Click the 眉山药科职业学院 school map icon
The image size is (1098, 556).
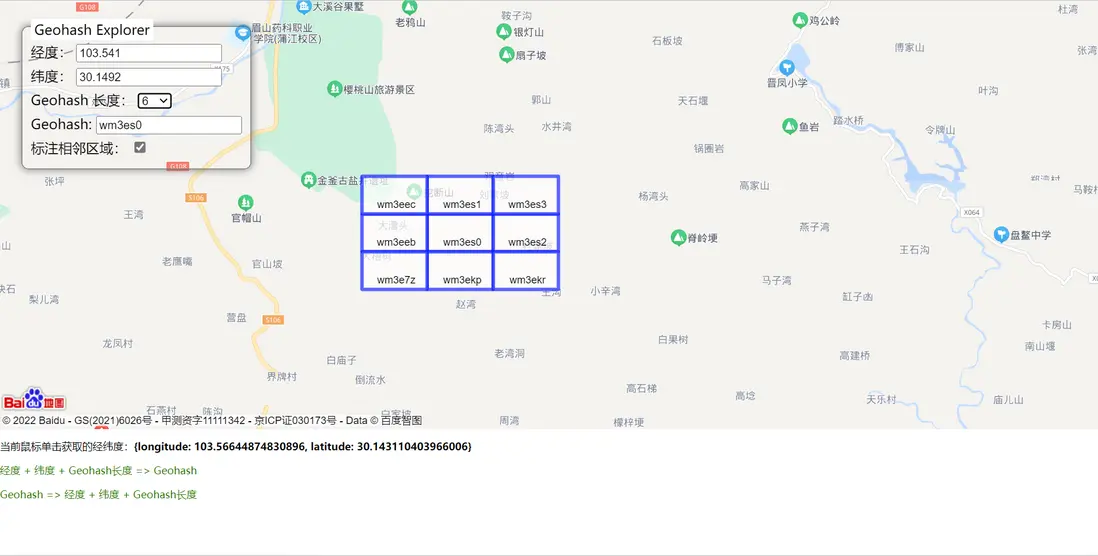pyautogui.click(x=243, y=32)
